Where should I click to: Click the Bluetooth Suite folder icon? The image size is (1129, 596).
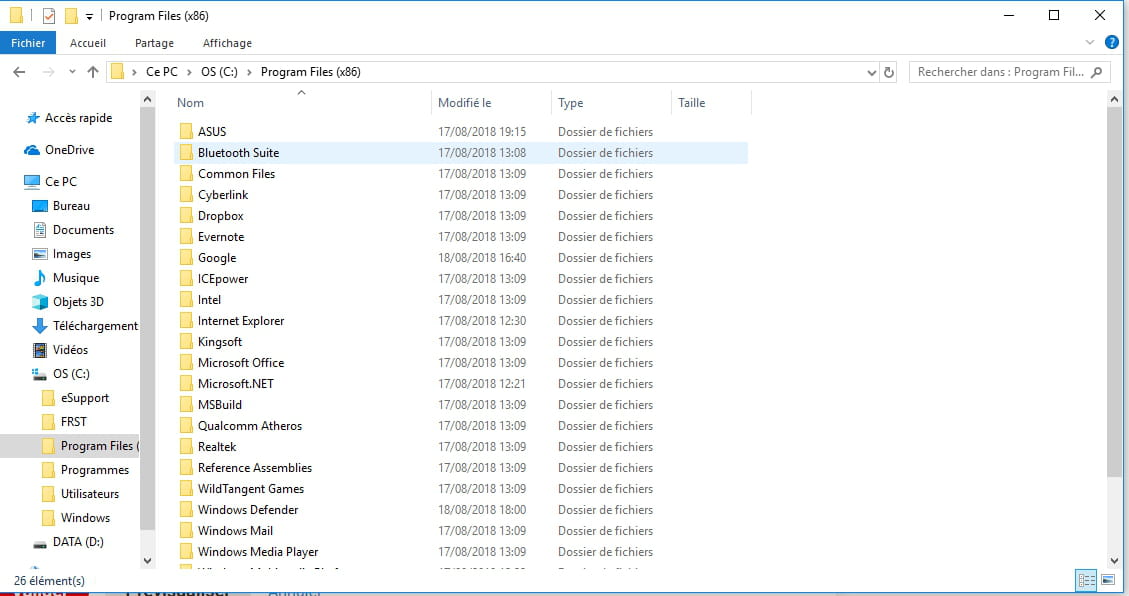[x=186, y=152]
